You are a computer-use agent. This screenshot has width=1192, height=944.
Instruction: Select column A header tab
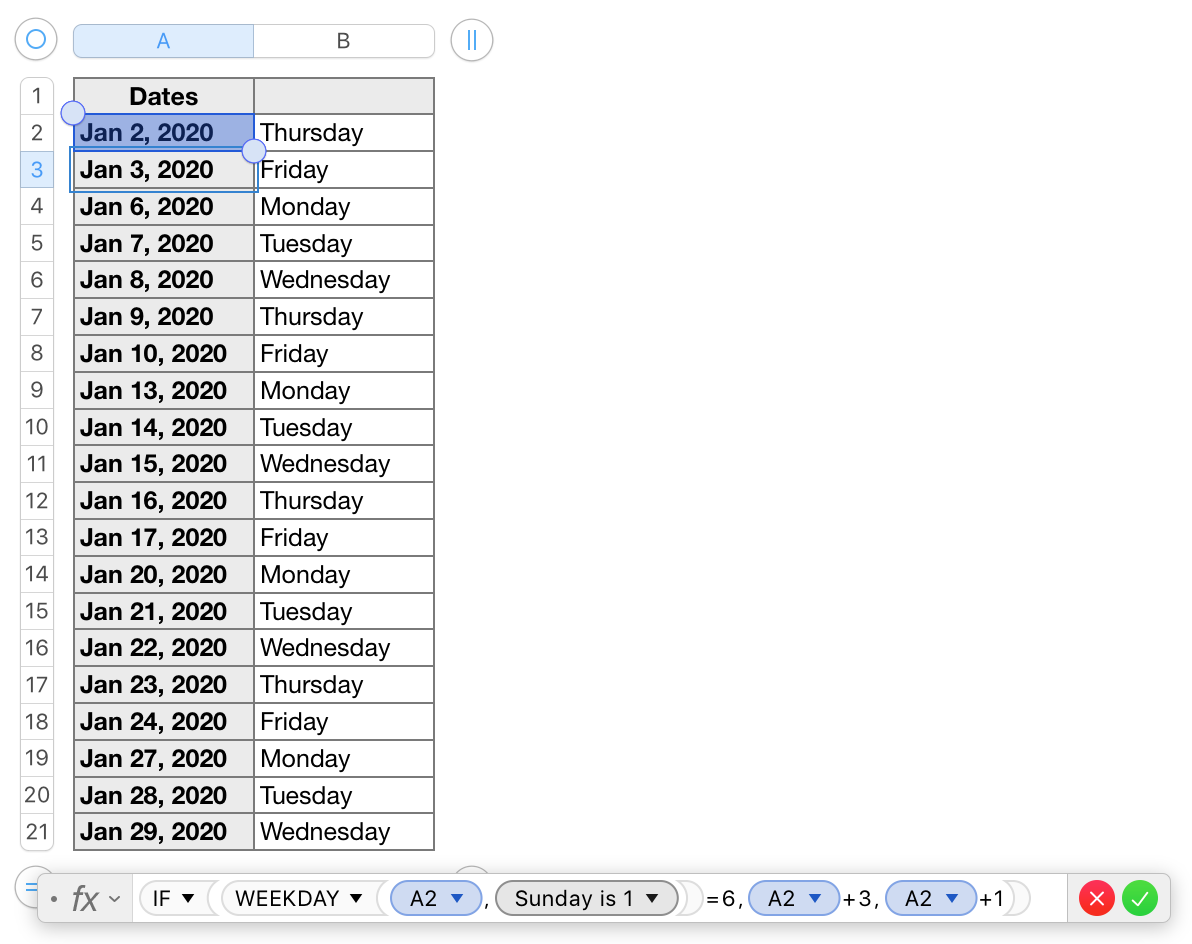163,41
